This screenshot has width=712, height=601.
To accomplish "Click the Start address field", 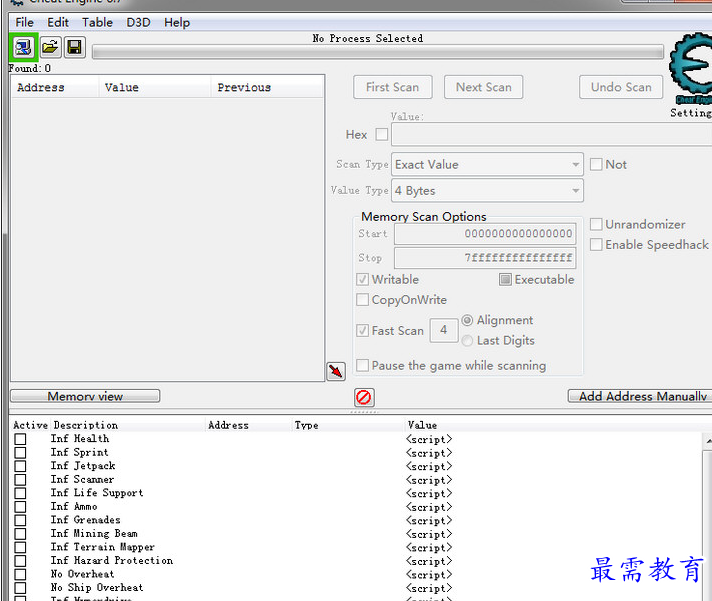I will tap(485, 234).
